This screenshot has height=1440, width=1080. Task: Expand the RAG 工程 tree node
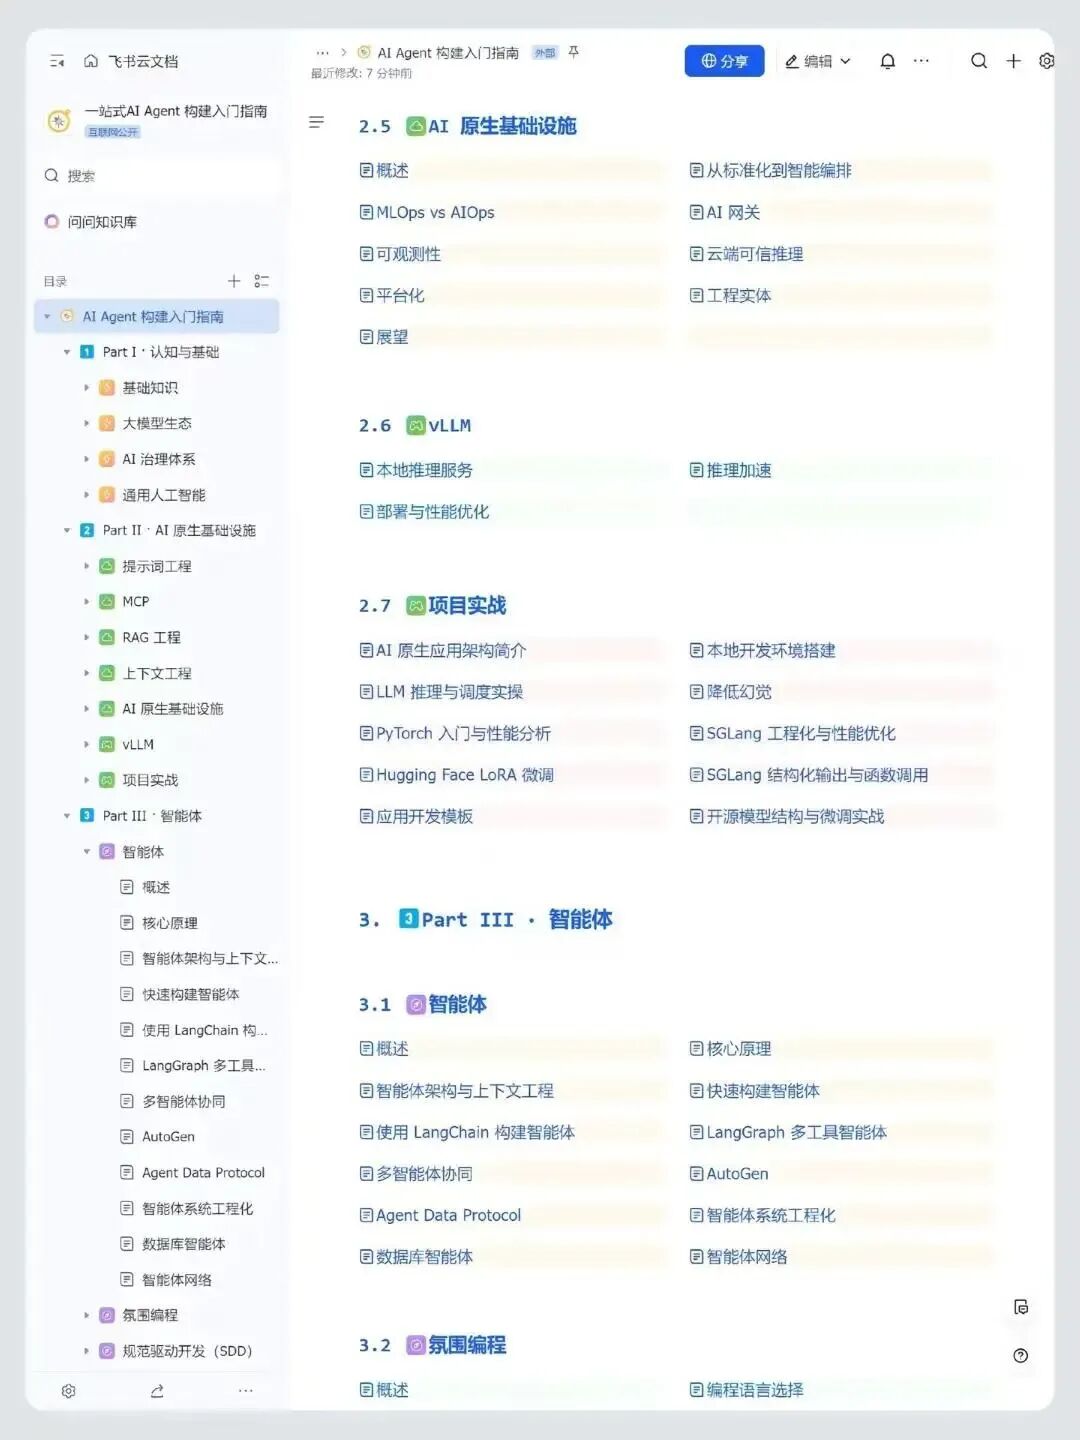(86, 637)
